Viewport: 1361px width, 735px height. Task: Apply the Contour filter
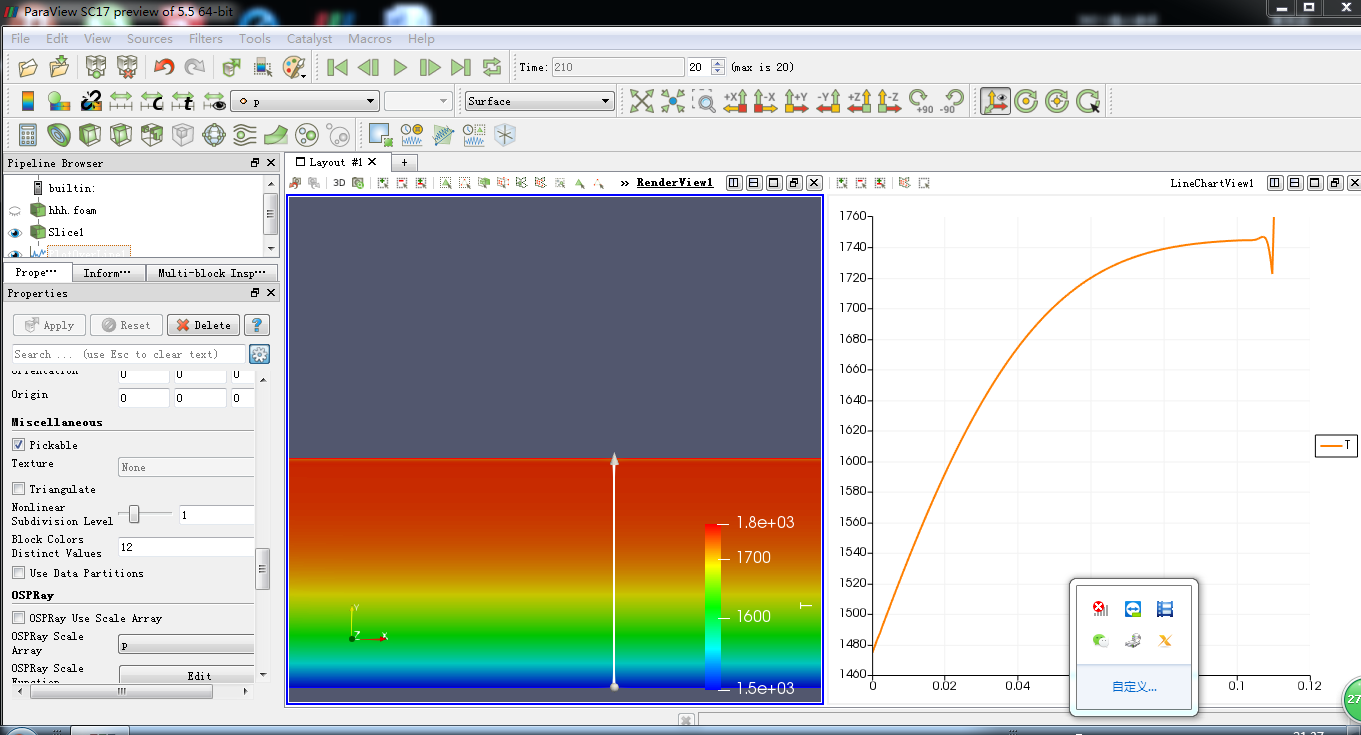[59, 134]
